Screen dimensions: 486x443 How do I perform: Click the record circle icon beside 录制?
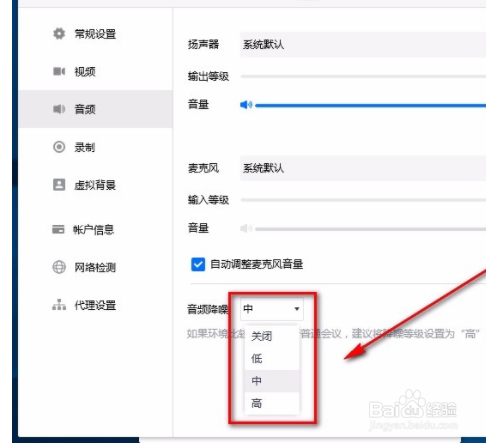click(59, 147)
